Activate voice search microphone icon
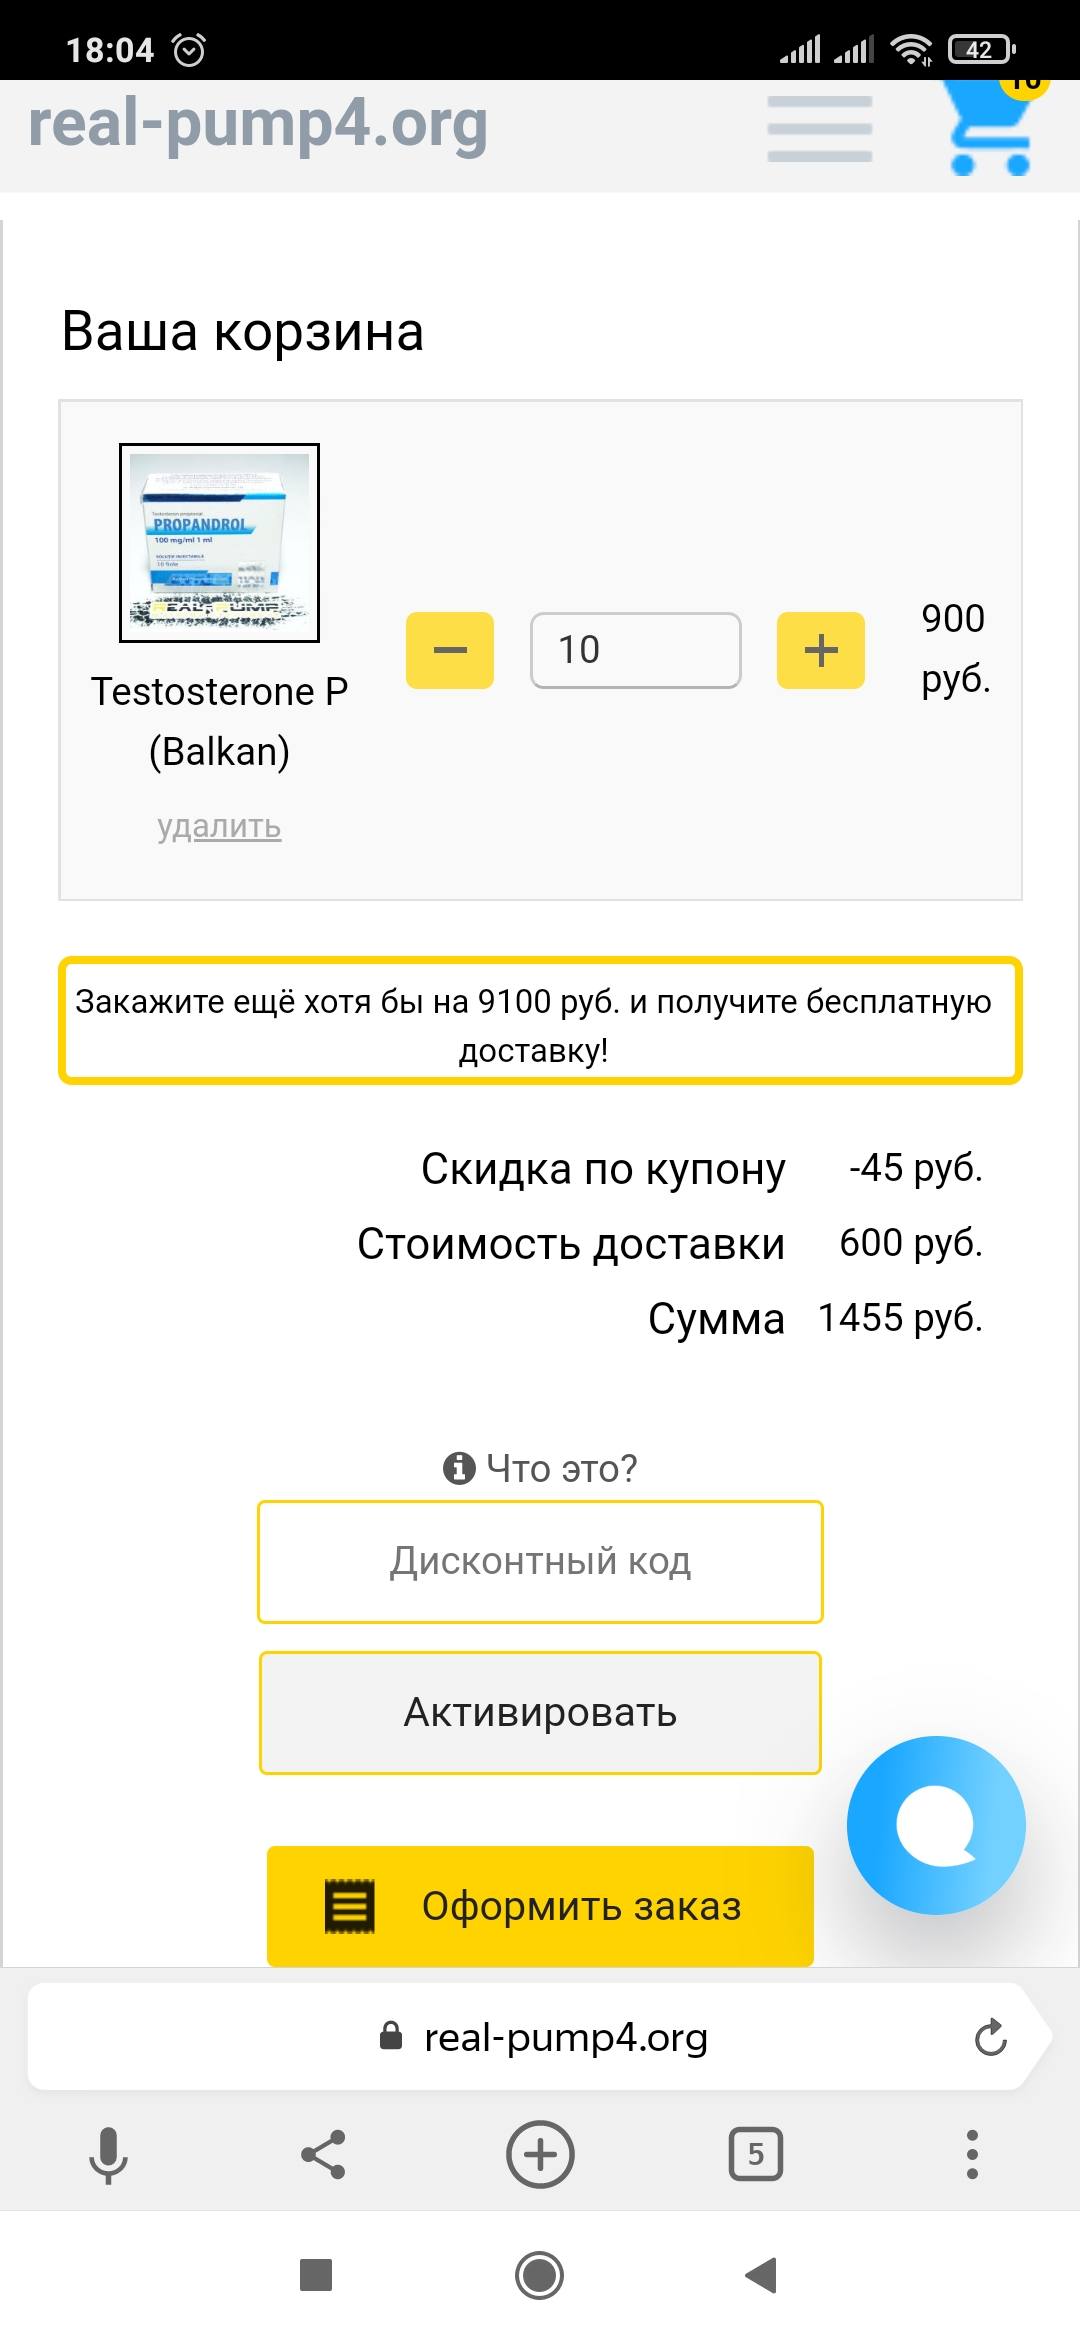 point(108,2155)
